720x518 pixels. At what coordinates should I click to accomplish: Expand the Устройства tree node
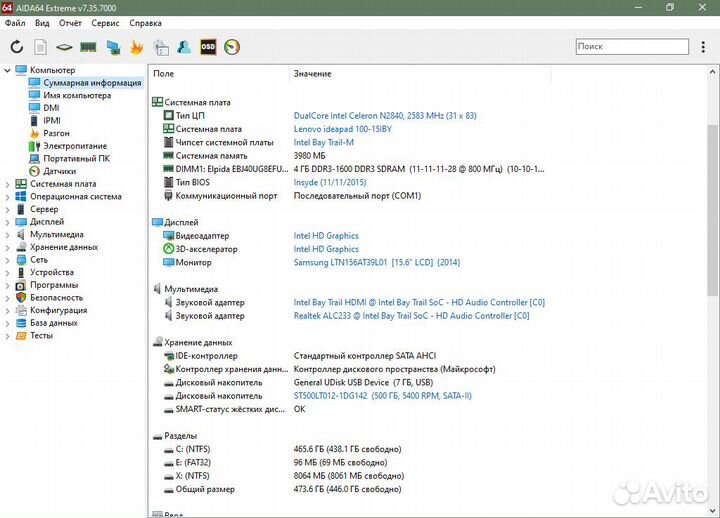[x=7, y=273]
